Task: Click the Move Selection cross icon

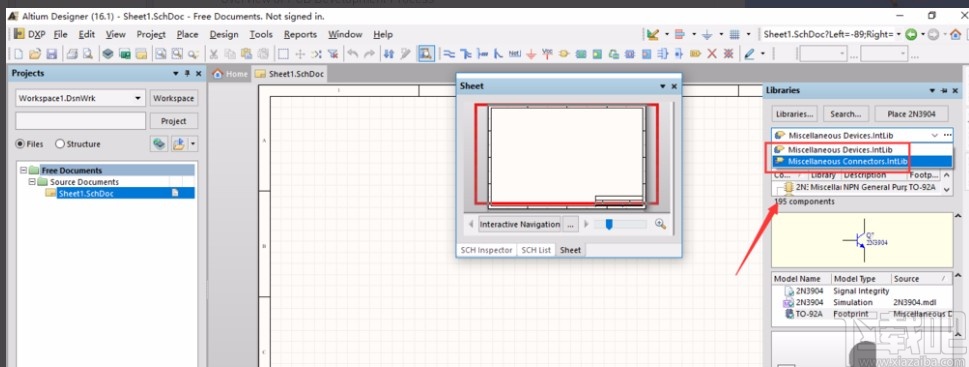Action: tap(300, 54)
